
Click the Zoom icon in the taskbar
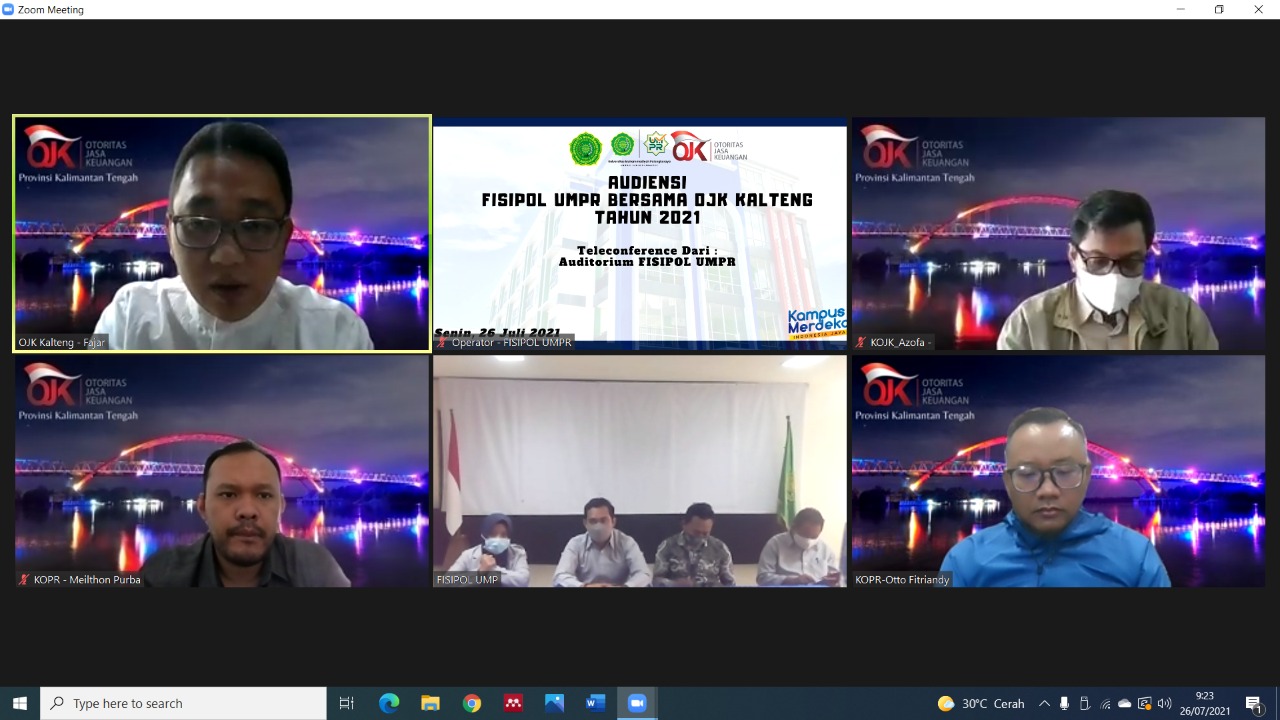point(637,703)
